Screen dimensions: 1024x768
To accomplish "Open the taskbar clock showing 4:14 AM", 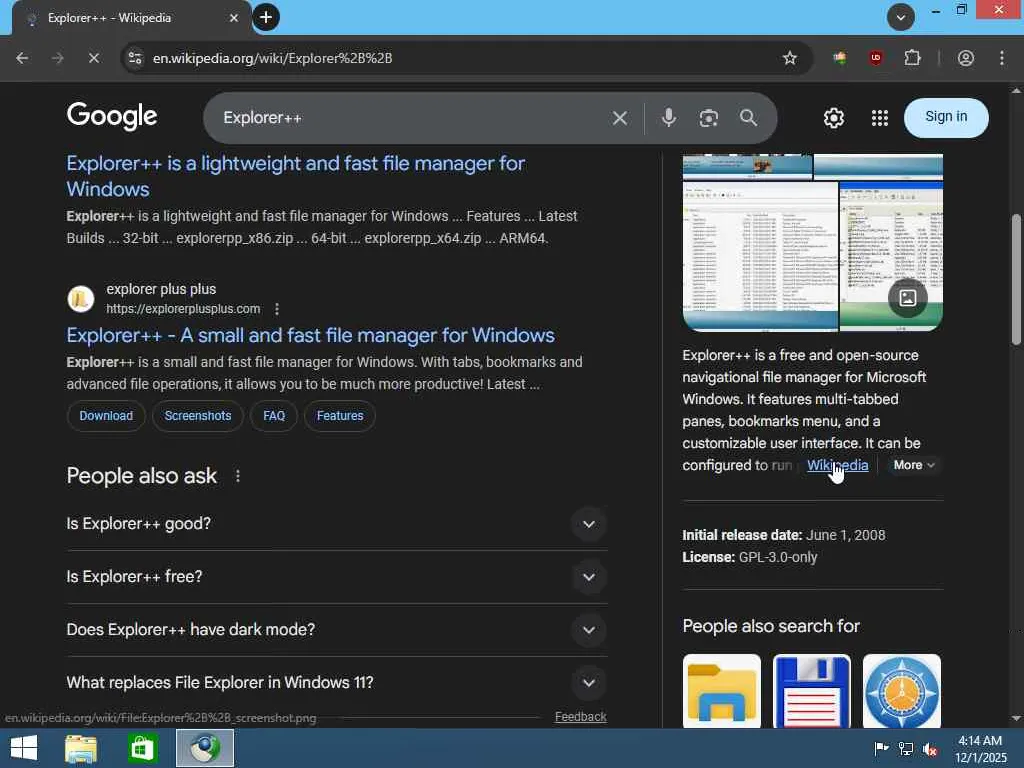I will pyautogui.click(x=980, y=749).
